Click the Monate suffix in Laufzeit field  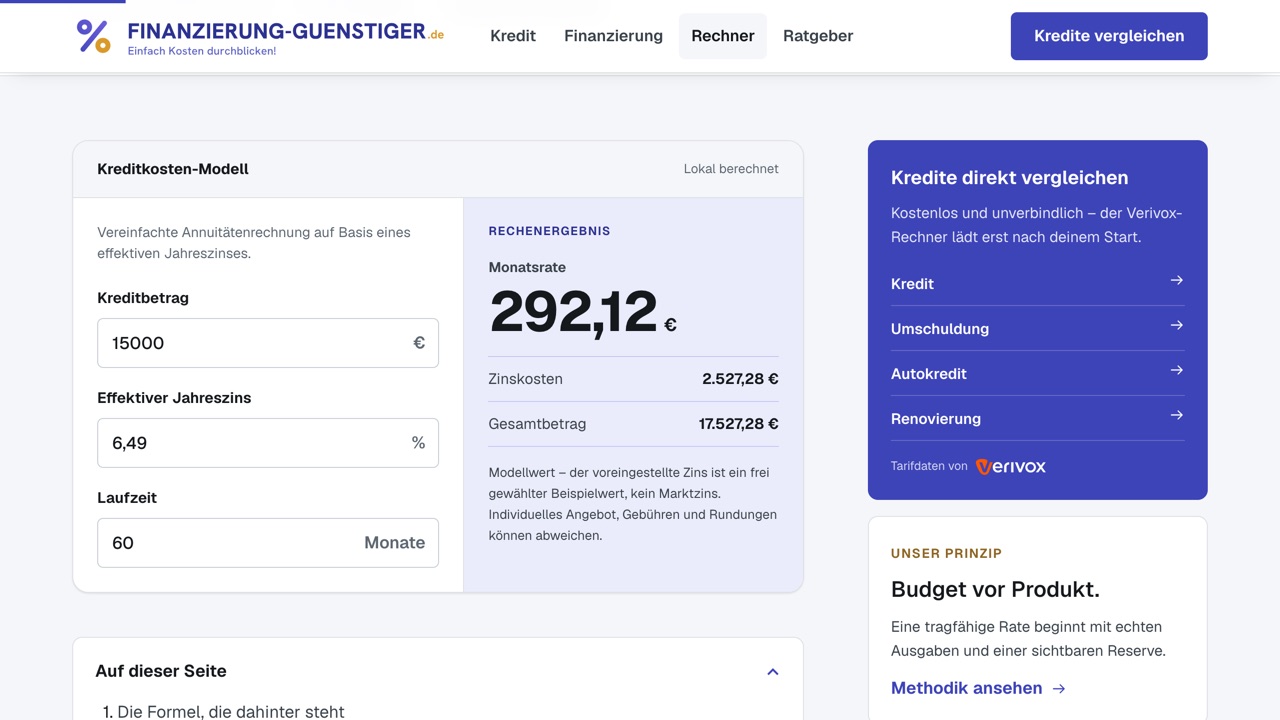point(394,543)
